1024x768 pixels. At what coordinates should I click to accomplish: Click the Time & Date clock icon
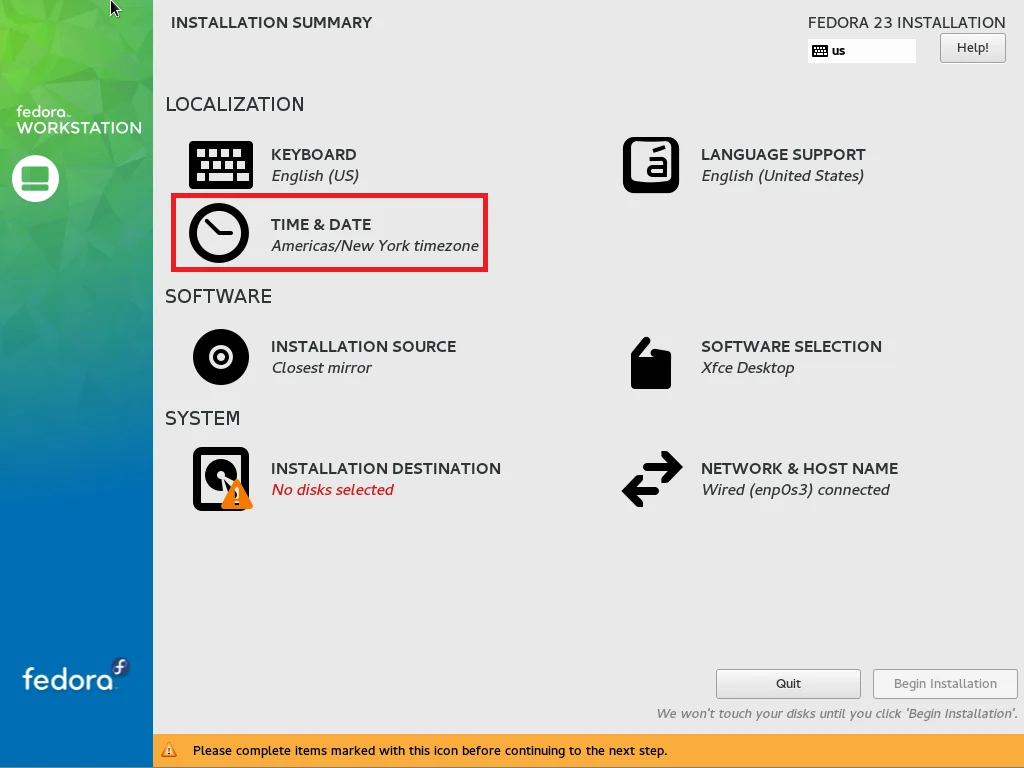(x=219, y=233)
